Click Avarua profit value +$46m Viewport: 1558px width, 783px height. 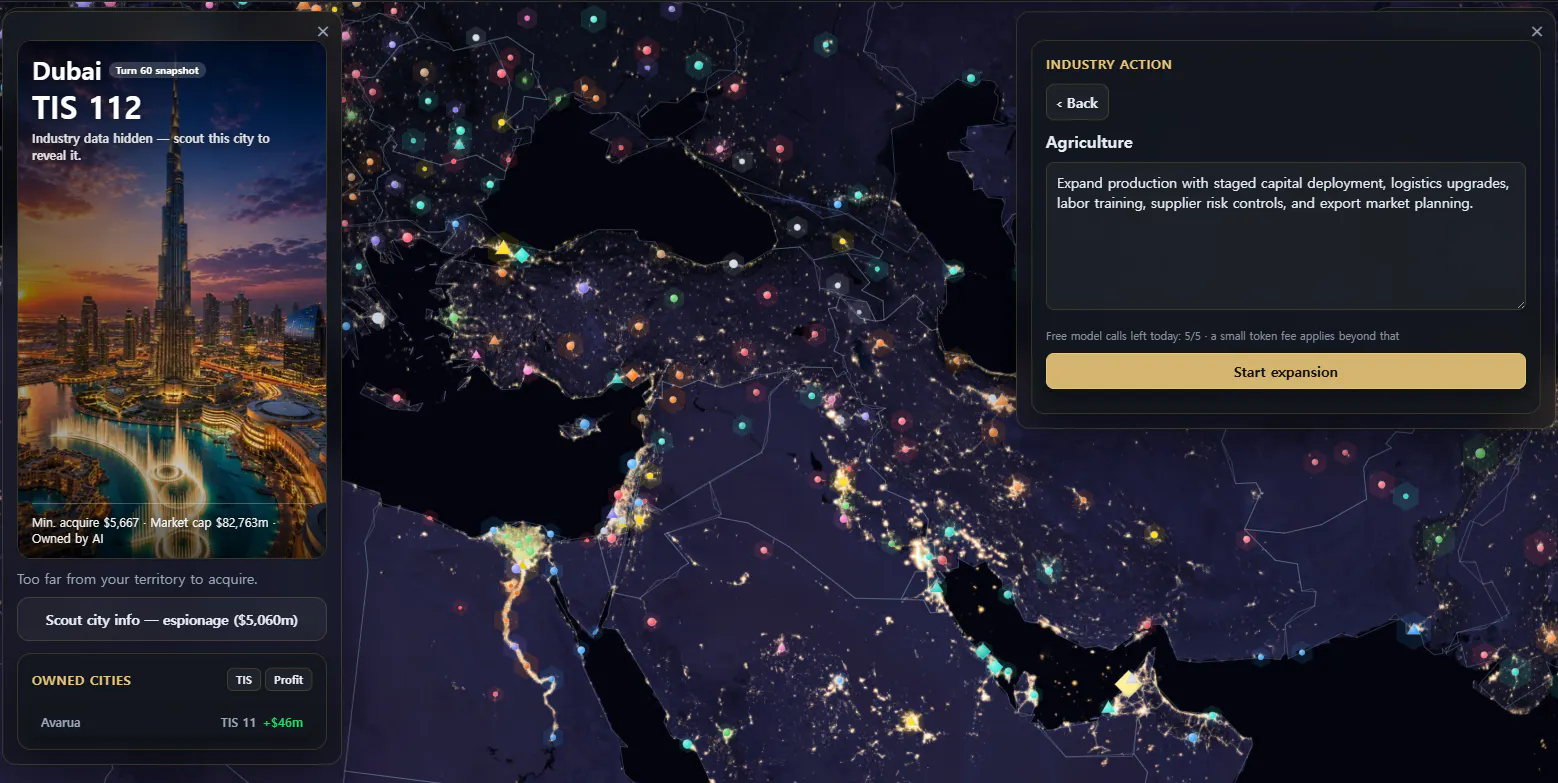pyautogui.click(x=283, y=723)
